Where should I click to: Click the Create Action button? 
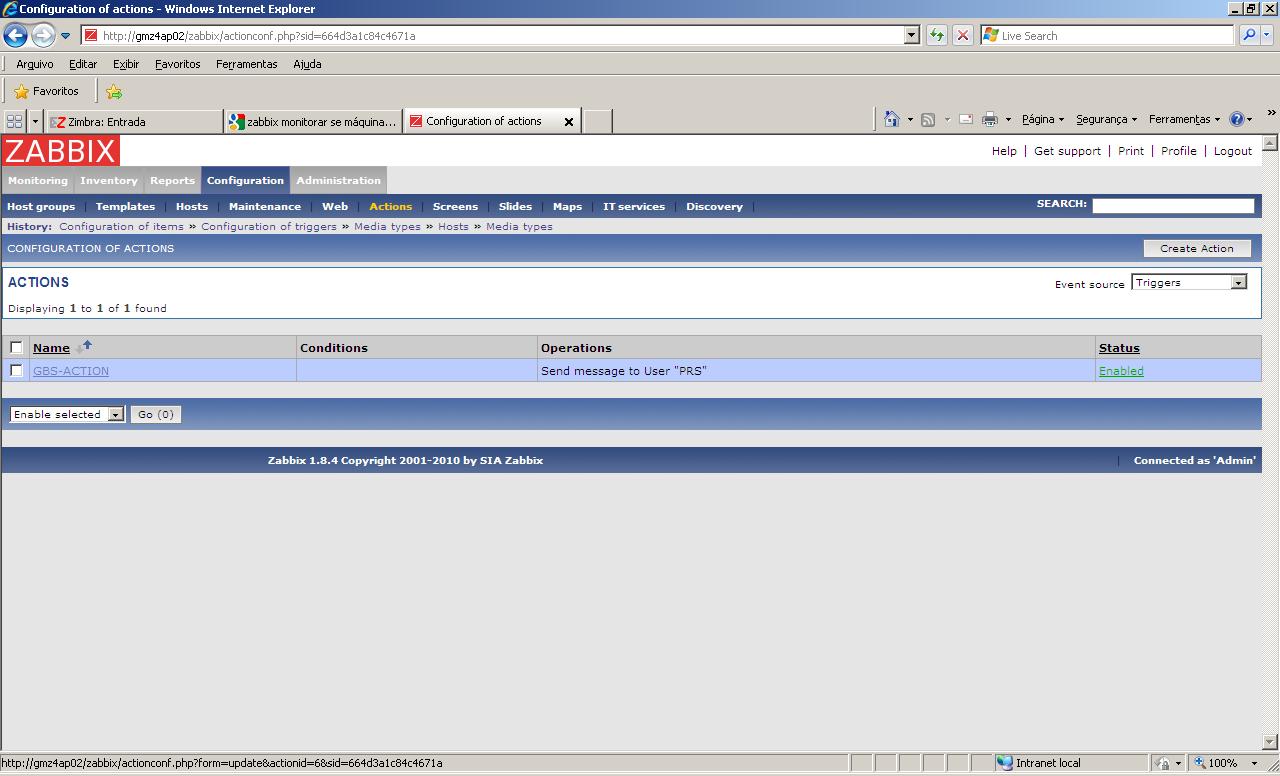1197,248
